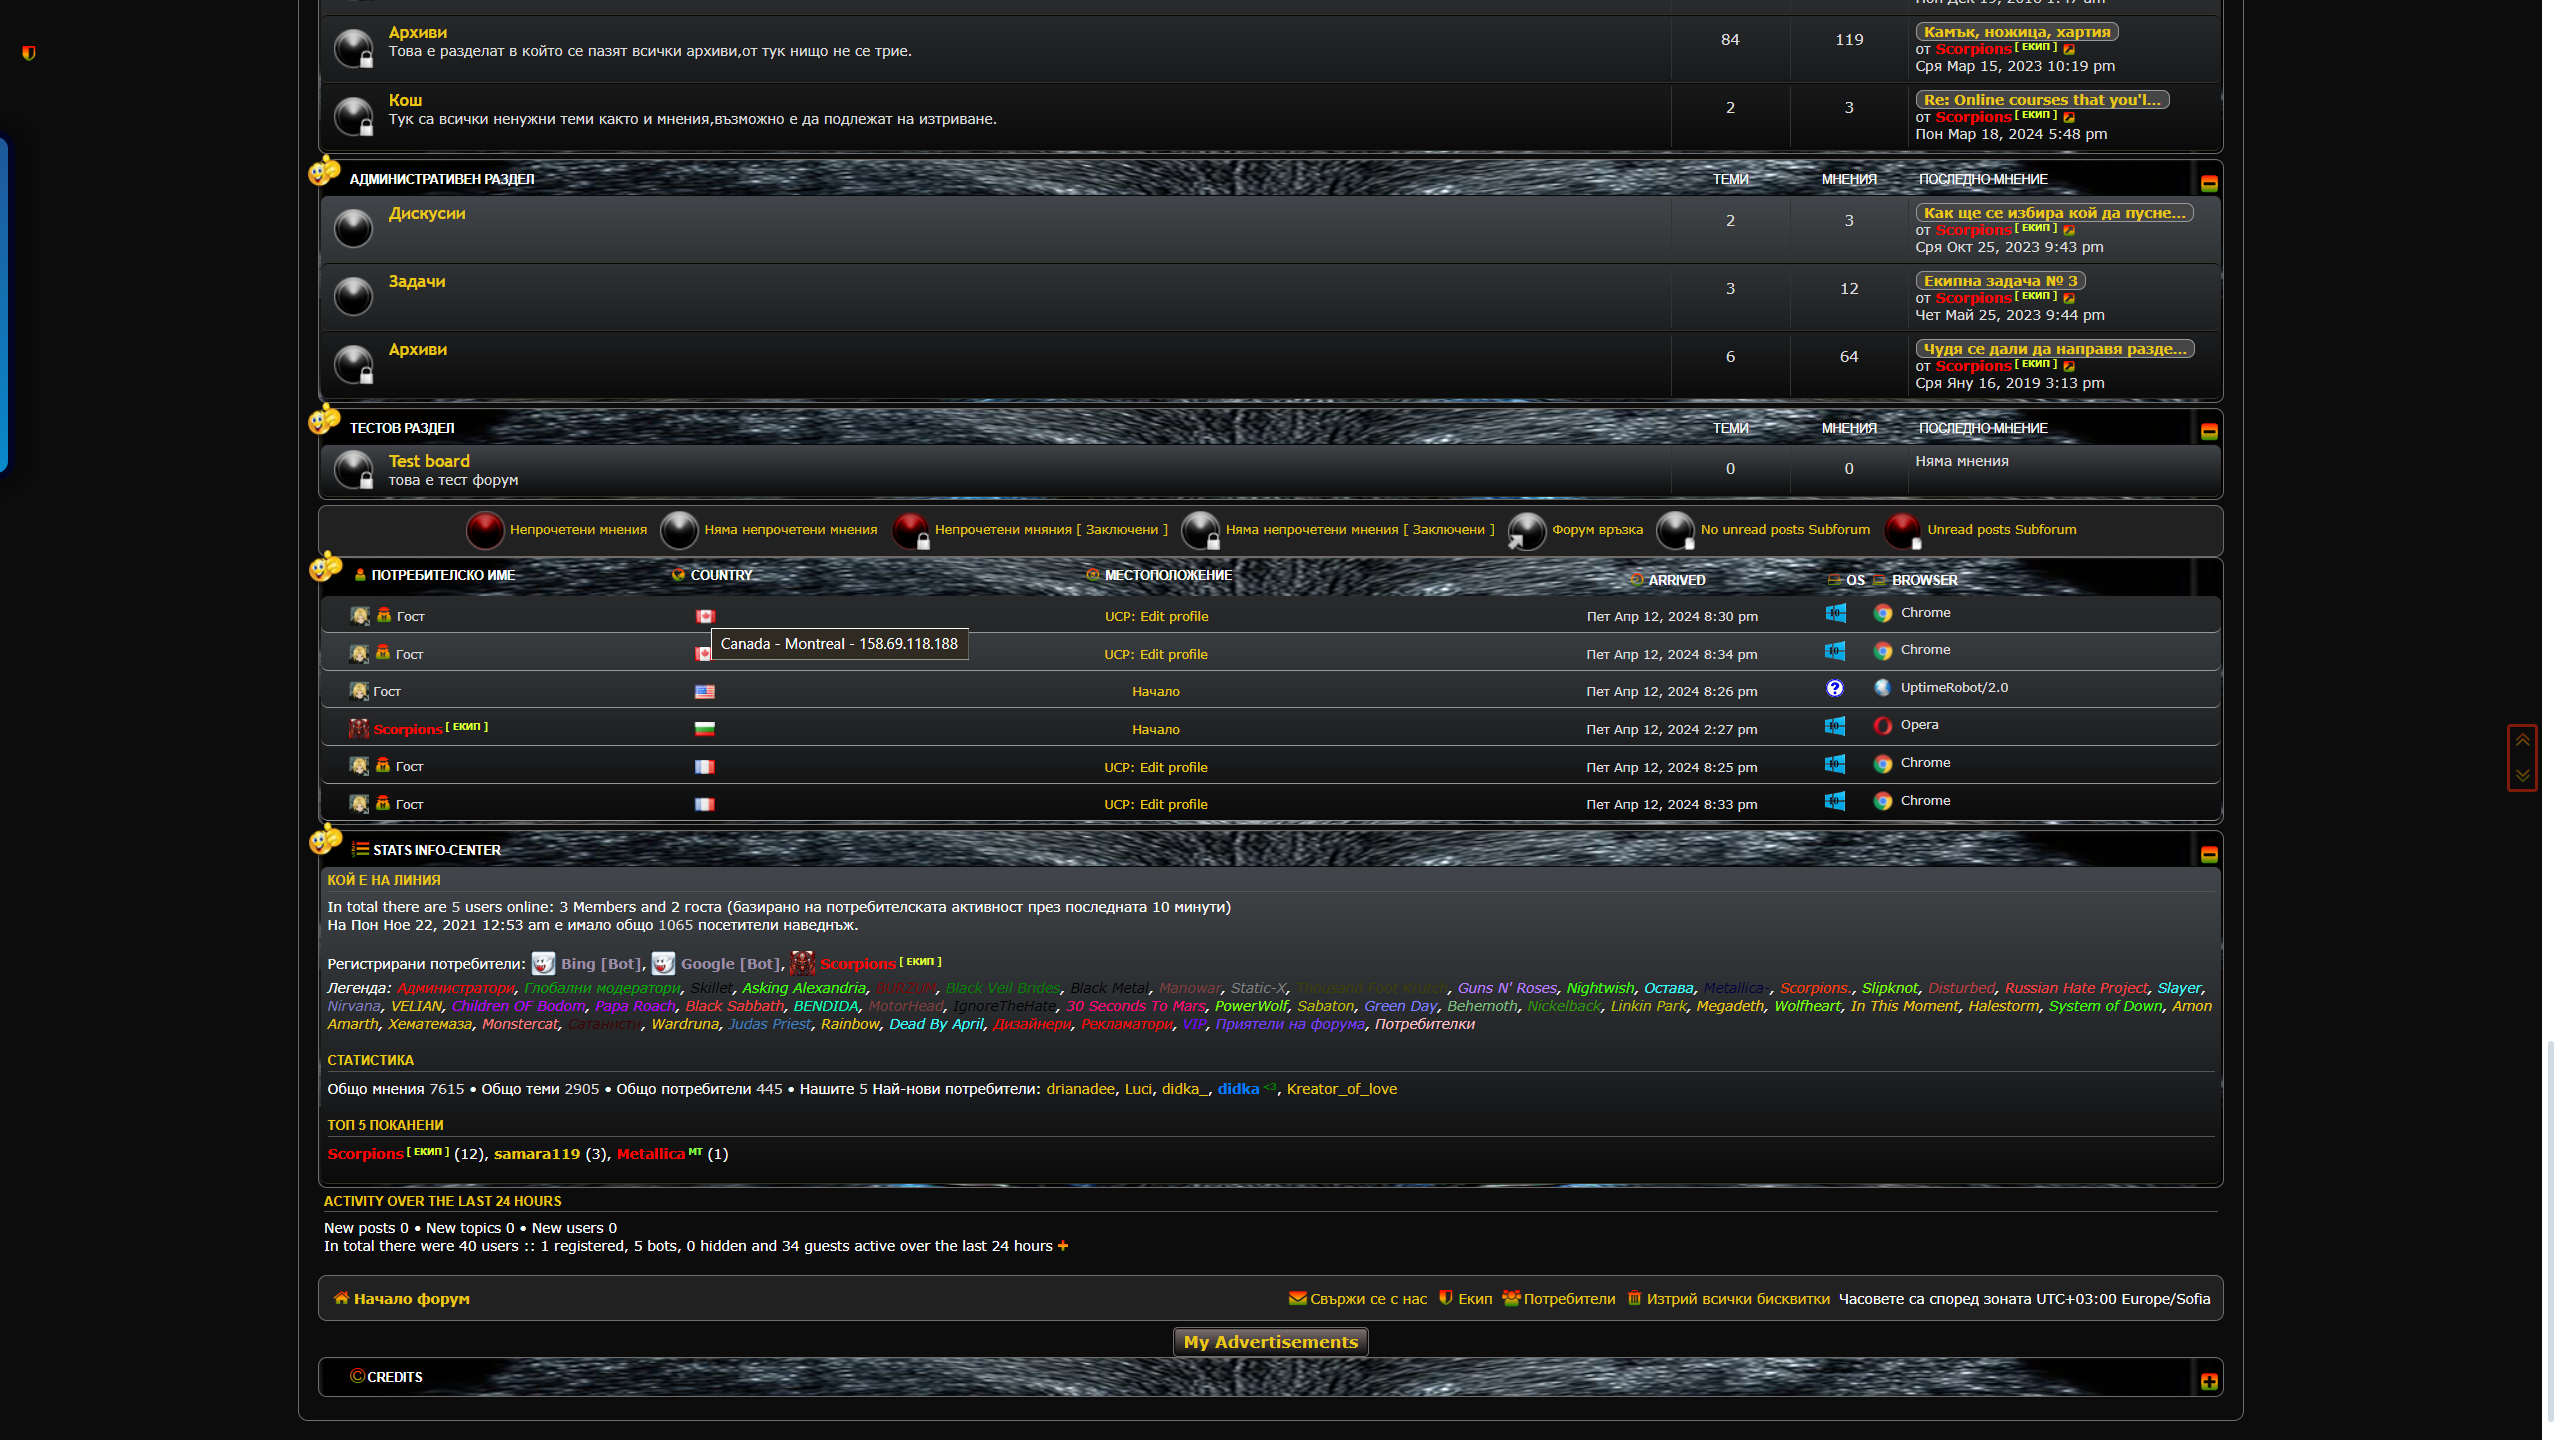Screen dimensions: 2560x1440
Task: Click shield icon at top left corner
Action: point(29,53)
